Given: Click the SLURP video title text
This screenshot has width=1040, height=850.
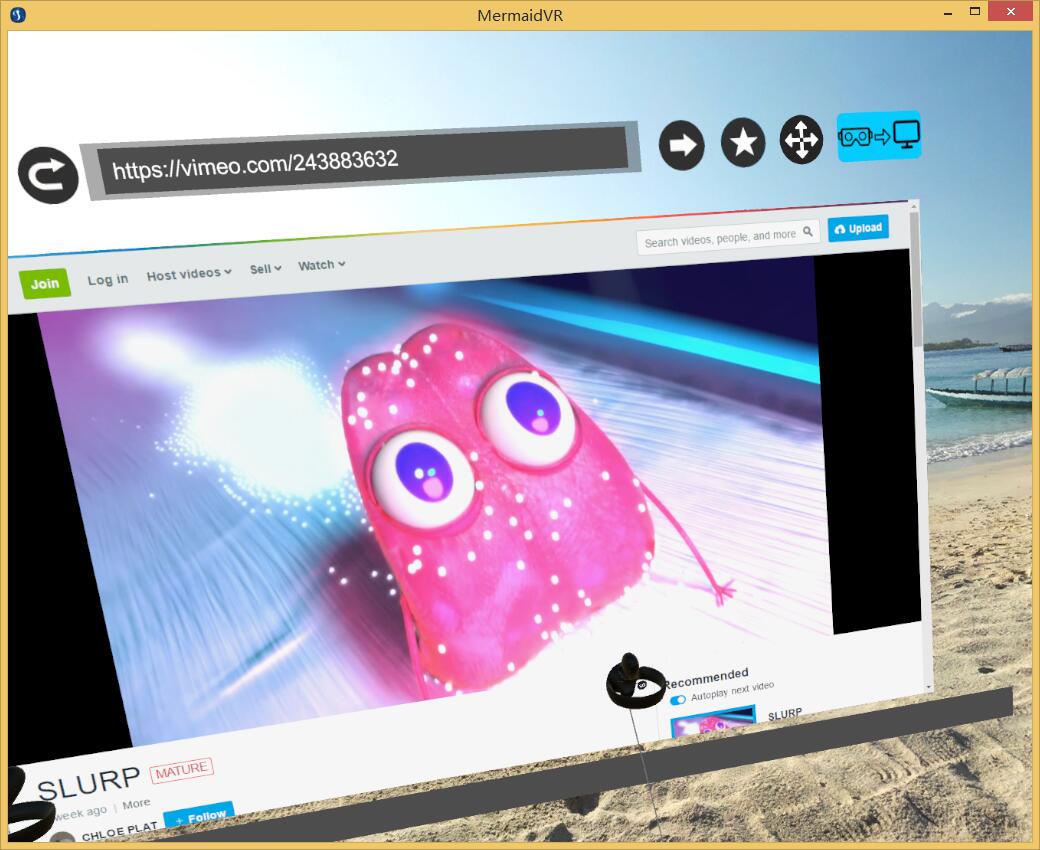Looking at the screenshot, I should coord(88,782).
